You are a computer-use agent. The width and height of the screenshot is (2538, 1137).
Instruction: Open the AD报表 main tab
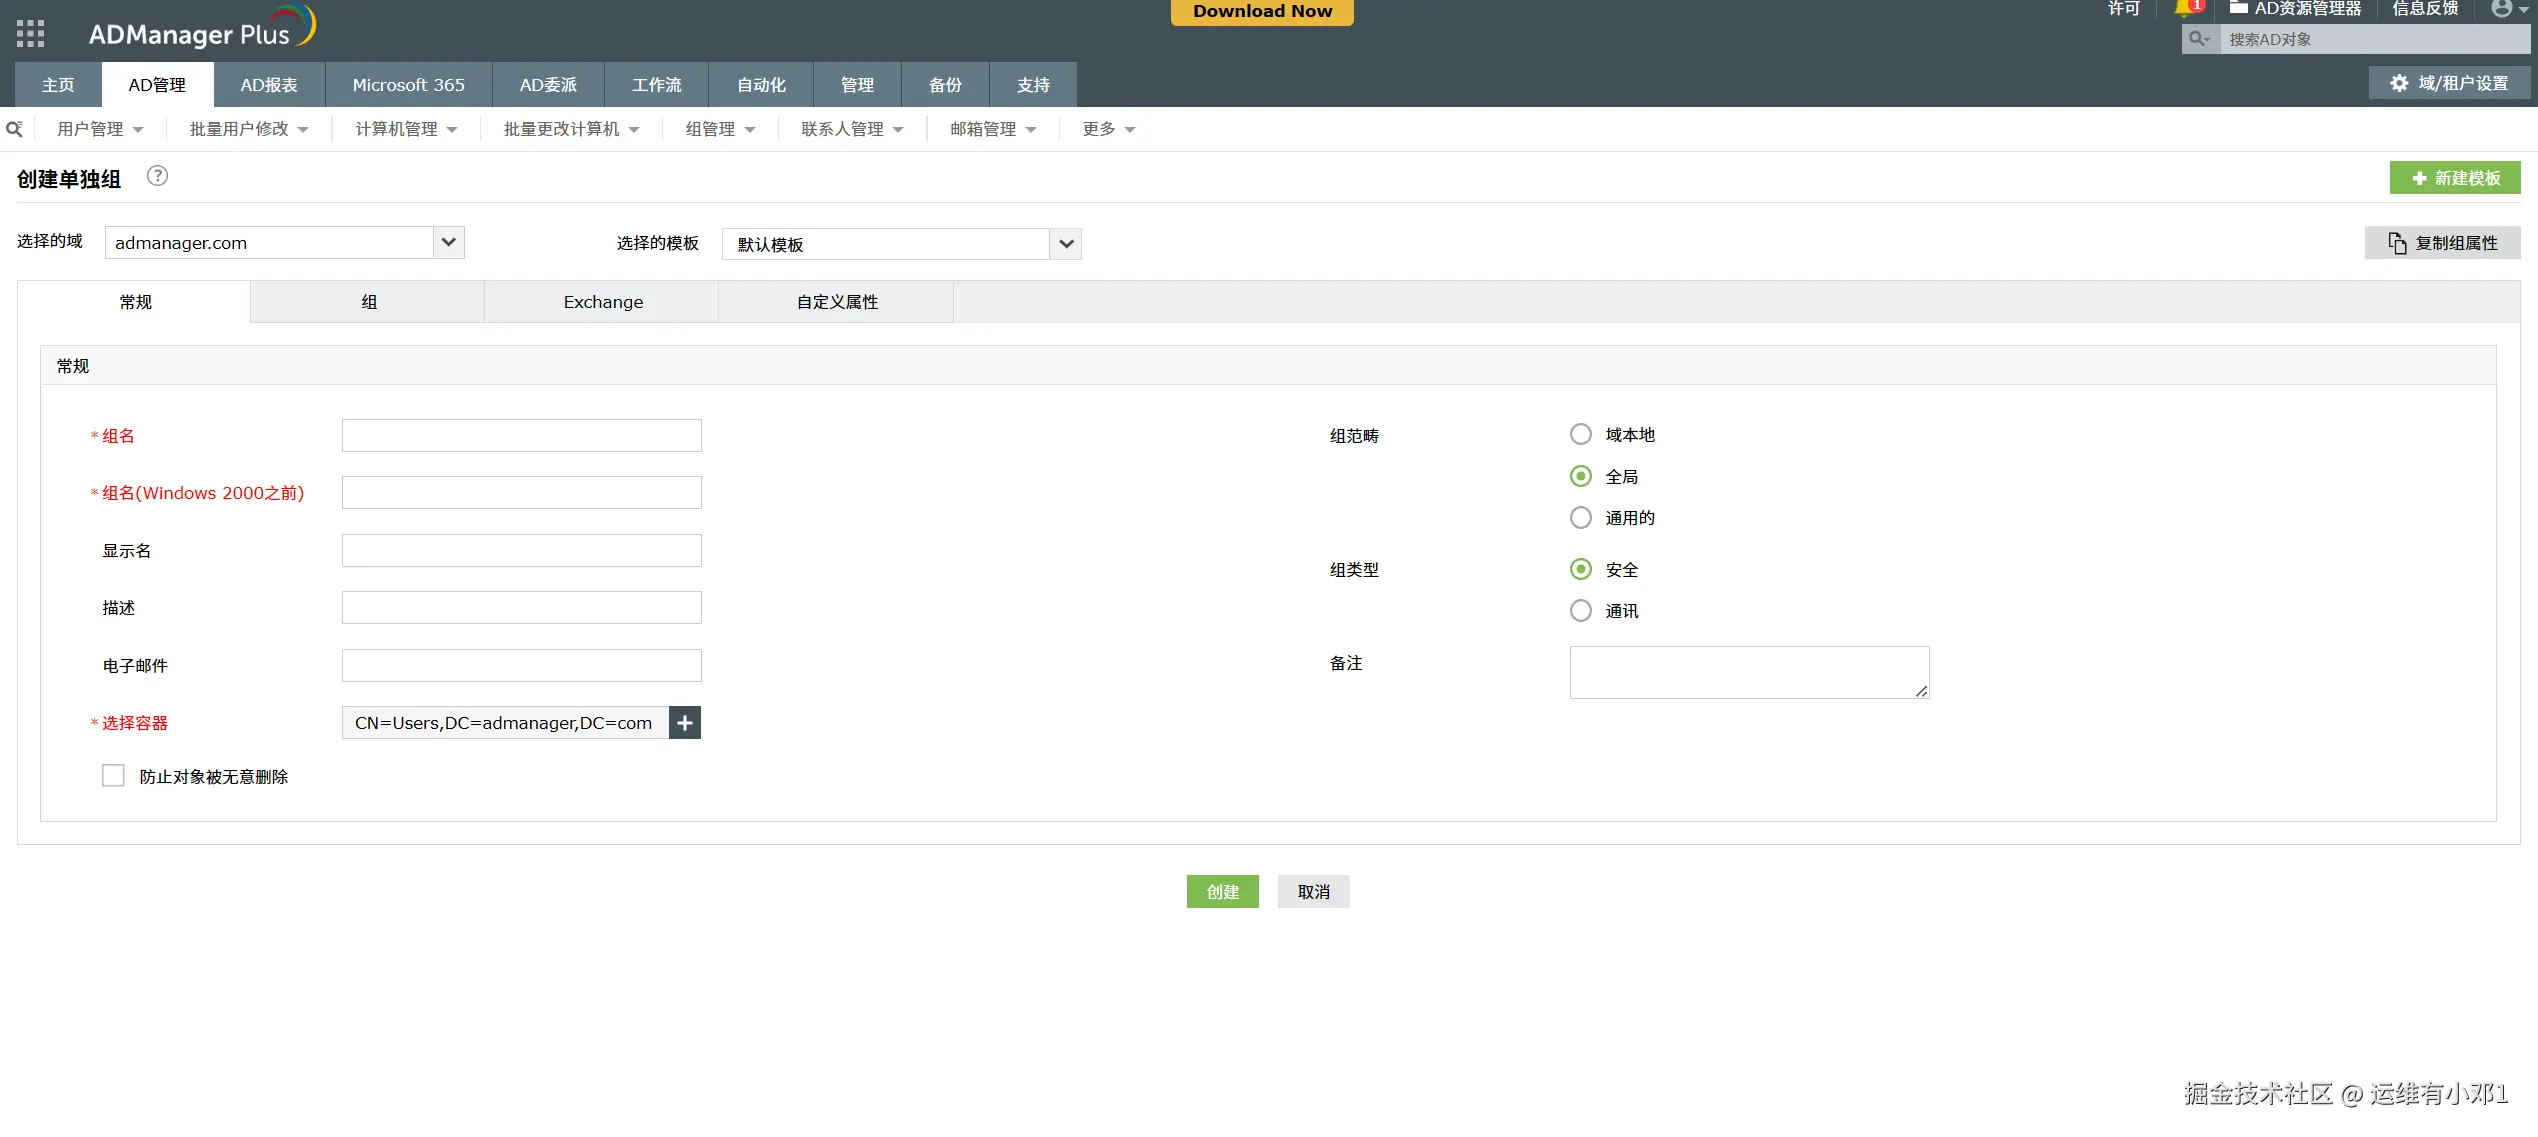[268, 85]
